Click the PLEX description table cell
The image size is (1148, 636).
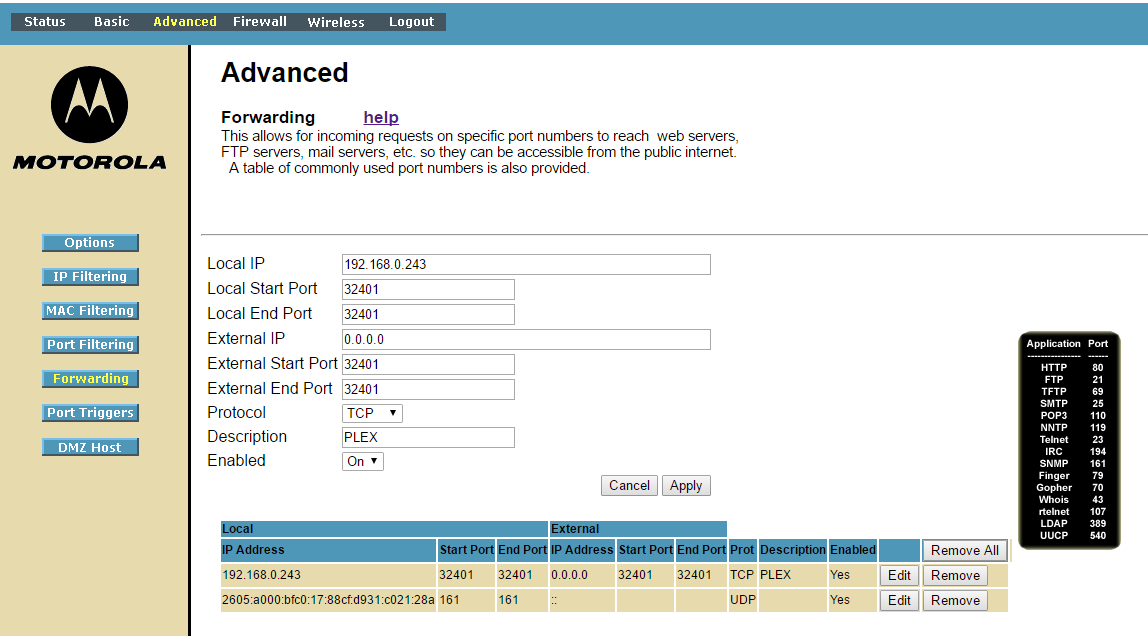click(x=793, y=575)
